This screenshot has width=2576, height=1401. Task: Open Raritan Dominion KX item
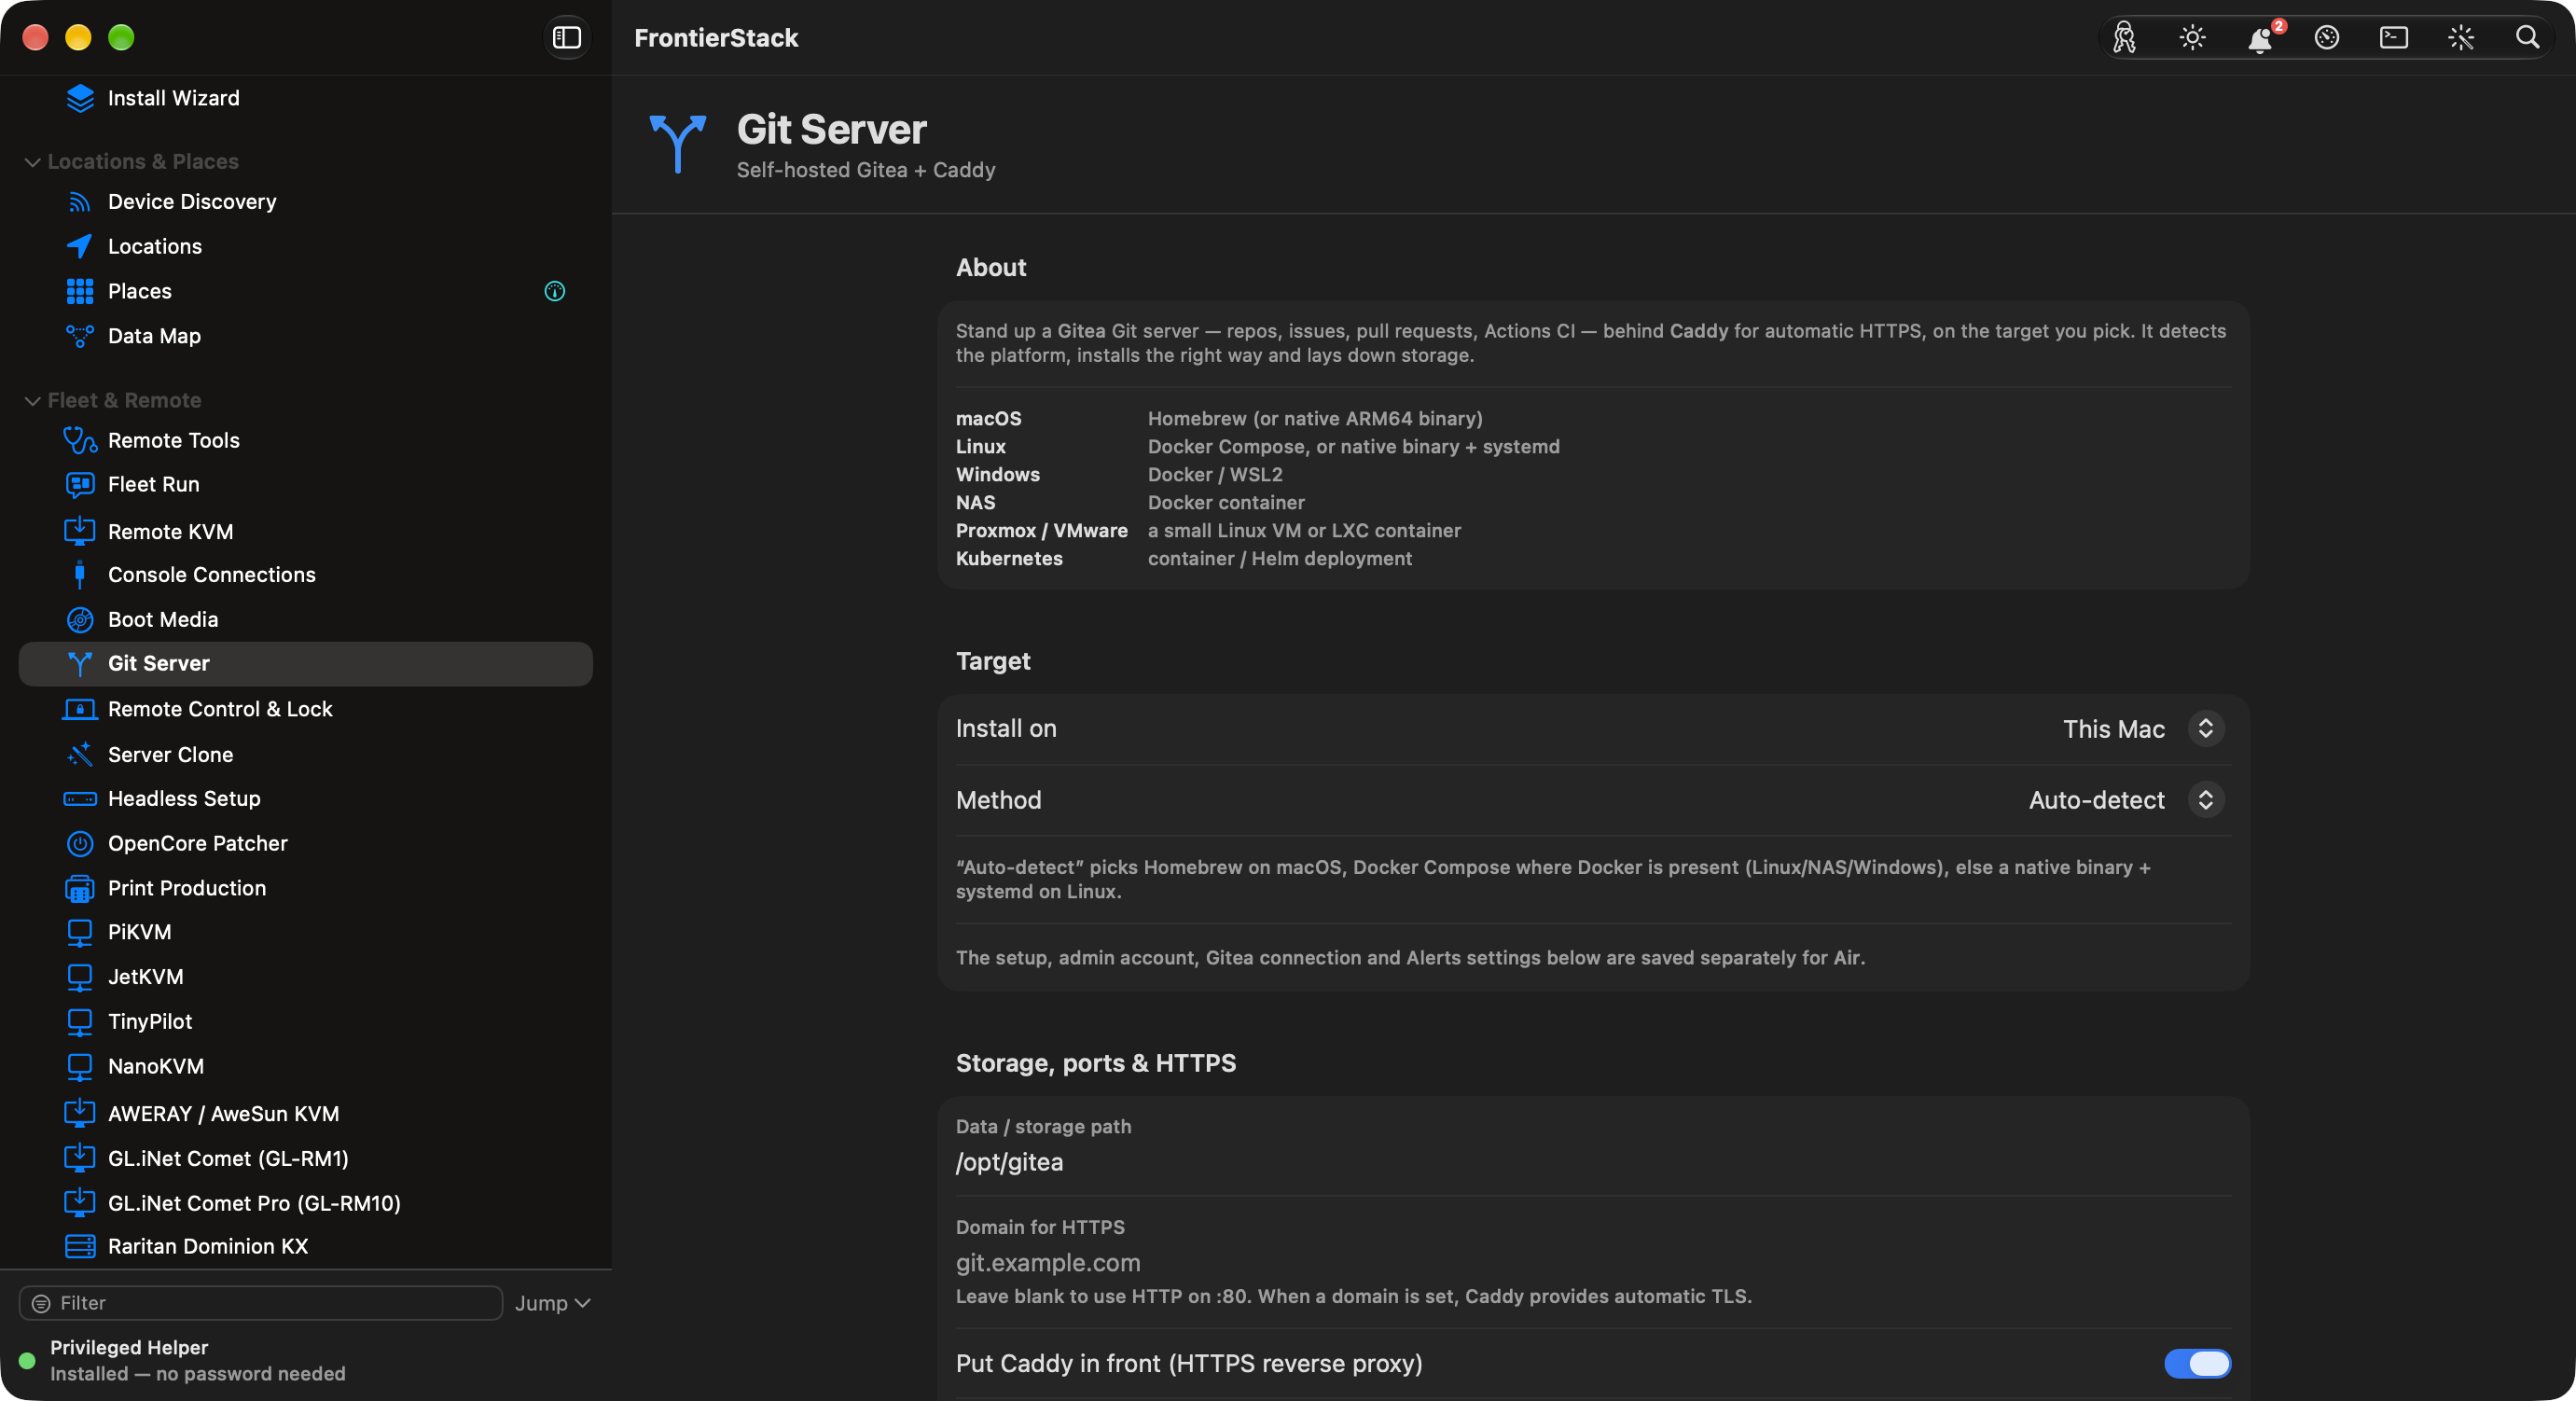306,1247
